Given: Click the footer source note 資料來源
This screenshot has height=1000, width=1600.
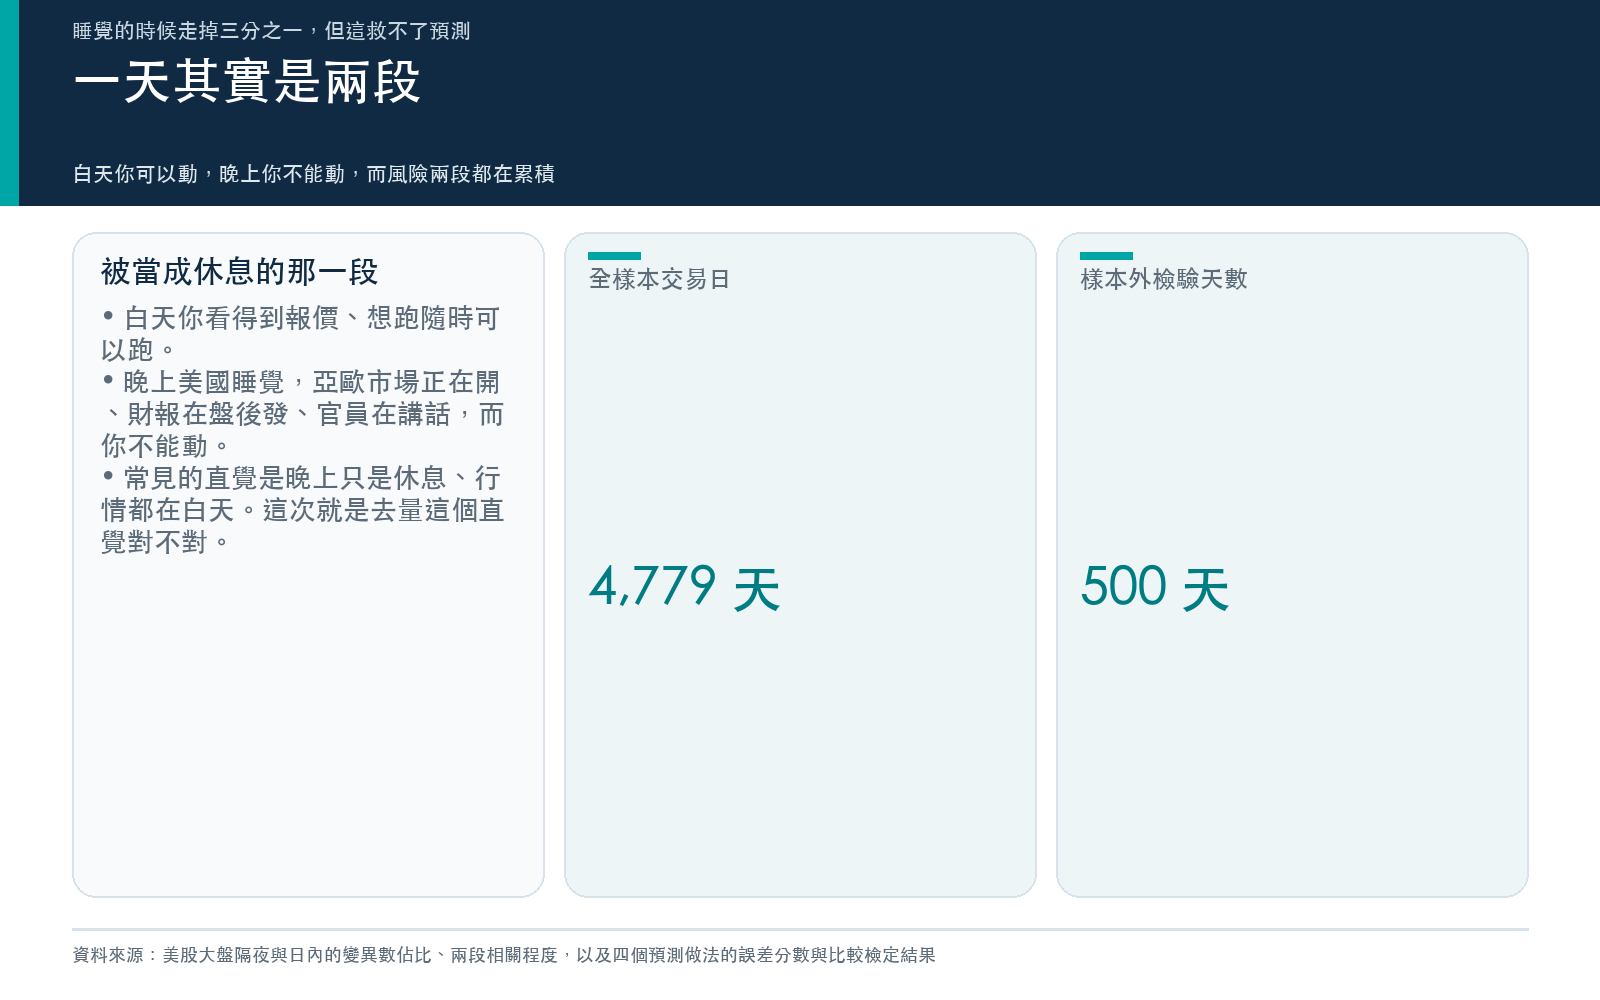Looking at the screenshot, I should click(x=504, y=955).
